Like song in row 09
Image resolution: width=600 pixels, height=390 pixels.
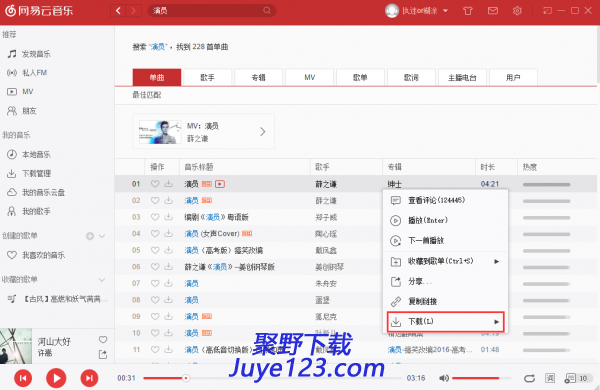pyautogui.click(x=155, y=317)
